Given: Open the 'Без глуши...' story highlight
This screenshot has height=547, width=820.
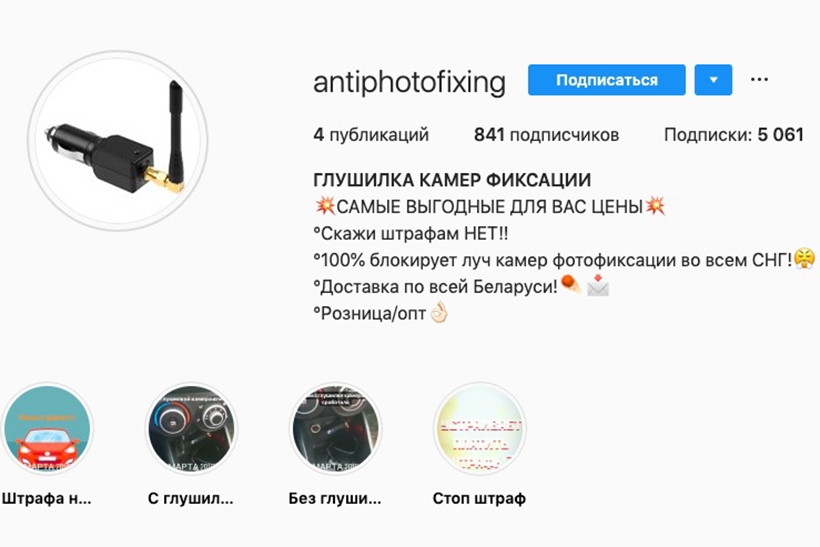Looking at the screenshot, I should coord(335,429).
